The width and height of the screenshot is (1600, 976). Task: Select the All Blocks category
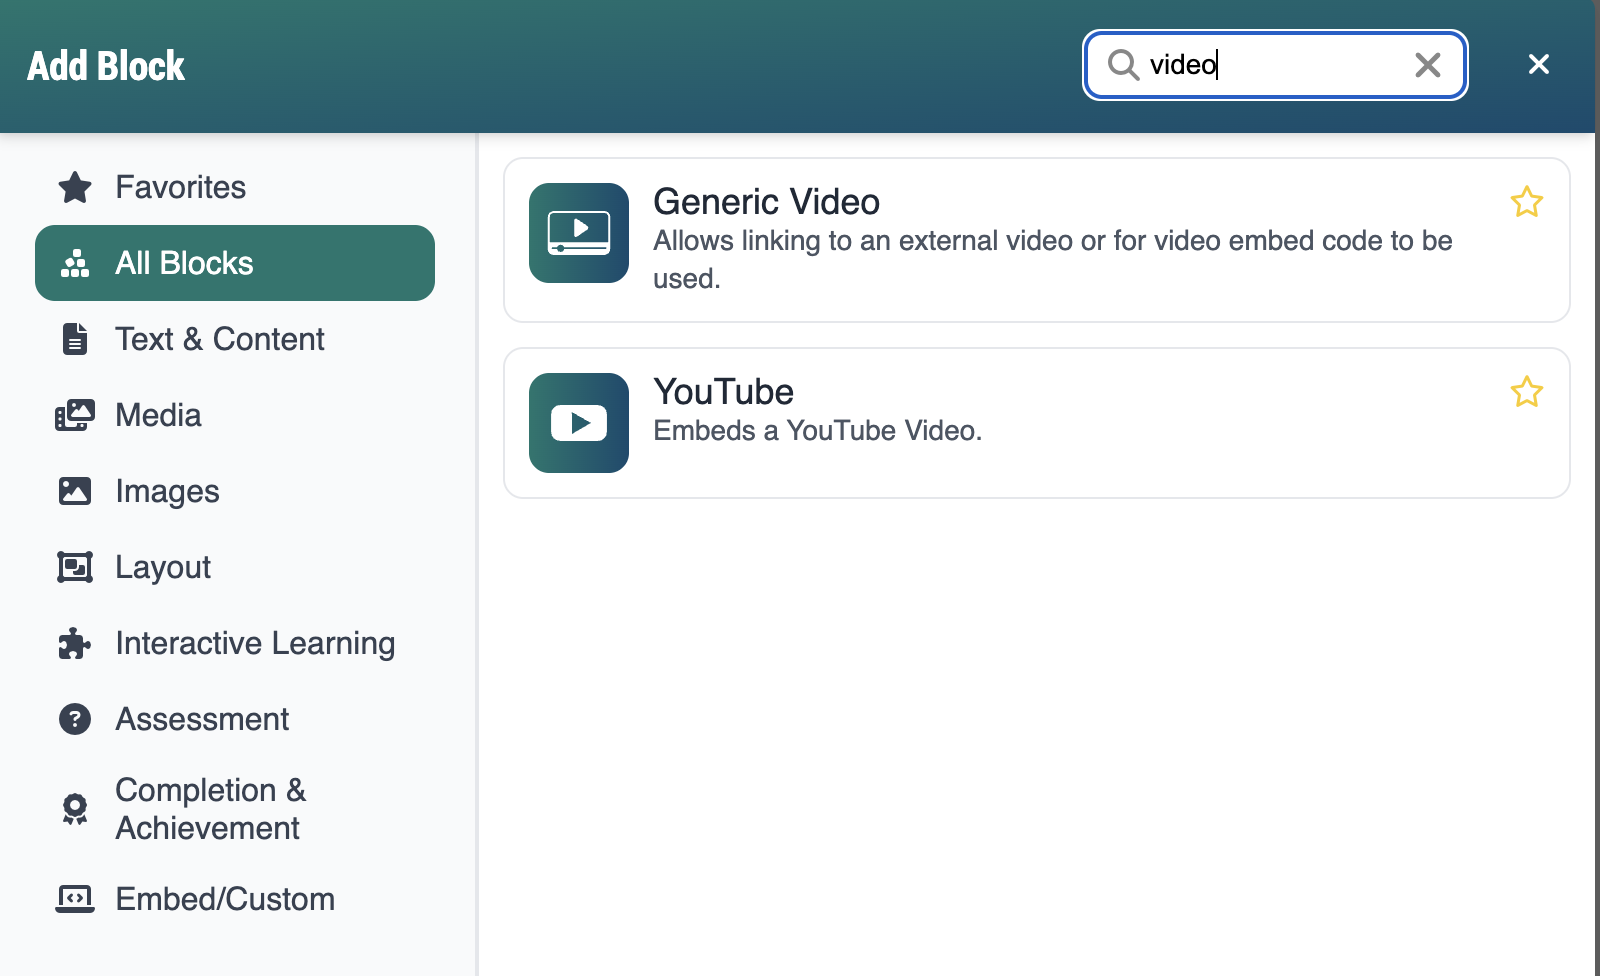click(x=235, y=263)
